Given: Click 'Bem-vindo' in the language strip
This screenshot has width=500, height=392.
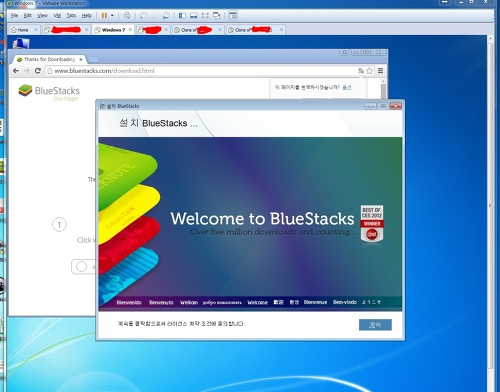Looking at the screenshot, I should click(x=345, y=302).
